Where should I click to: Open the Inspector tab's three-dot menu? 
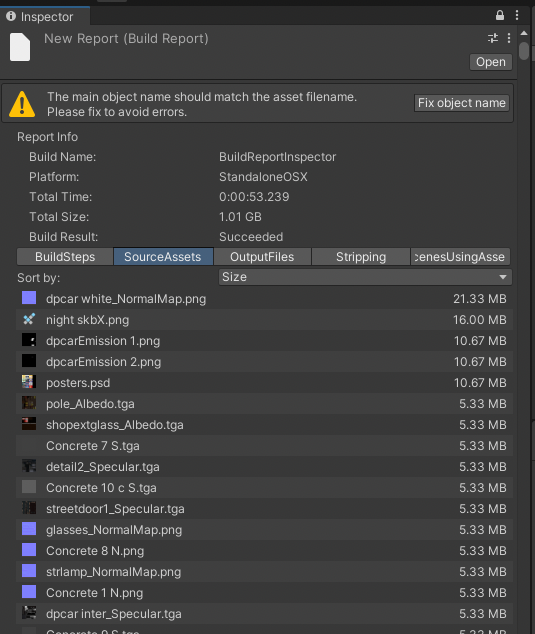click(x=517, y=15)
